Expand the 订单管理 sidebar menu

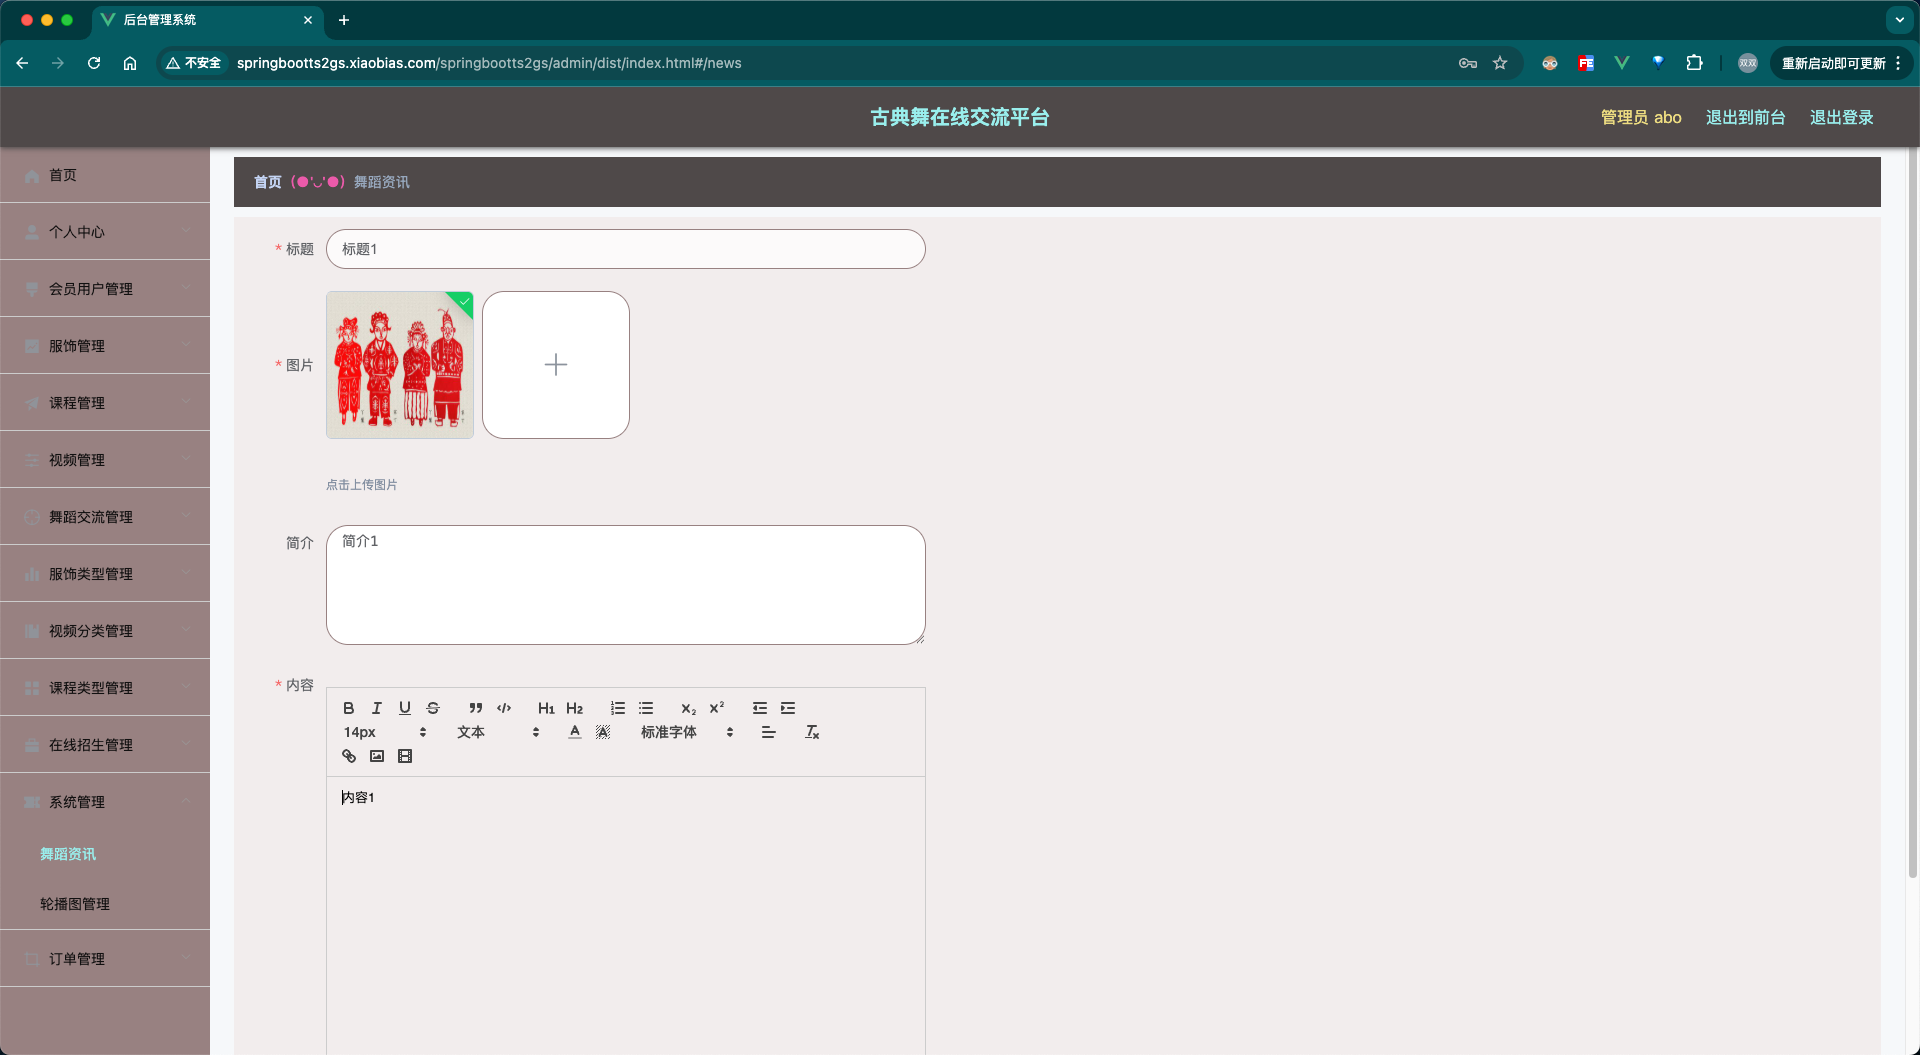pos(105,959)
